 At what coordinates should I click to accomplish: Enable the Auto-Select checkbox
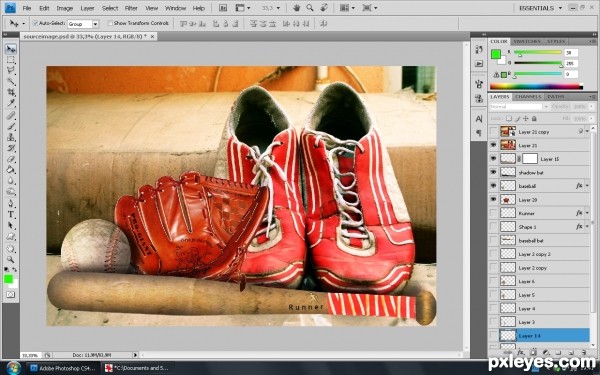(36, 23)
